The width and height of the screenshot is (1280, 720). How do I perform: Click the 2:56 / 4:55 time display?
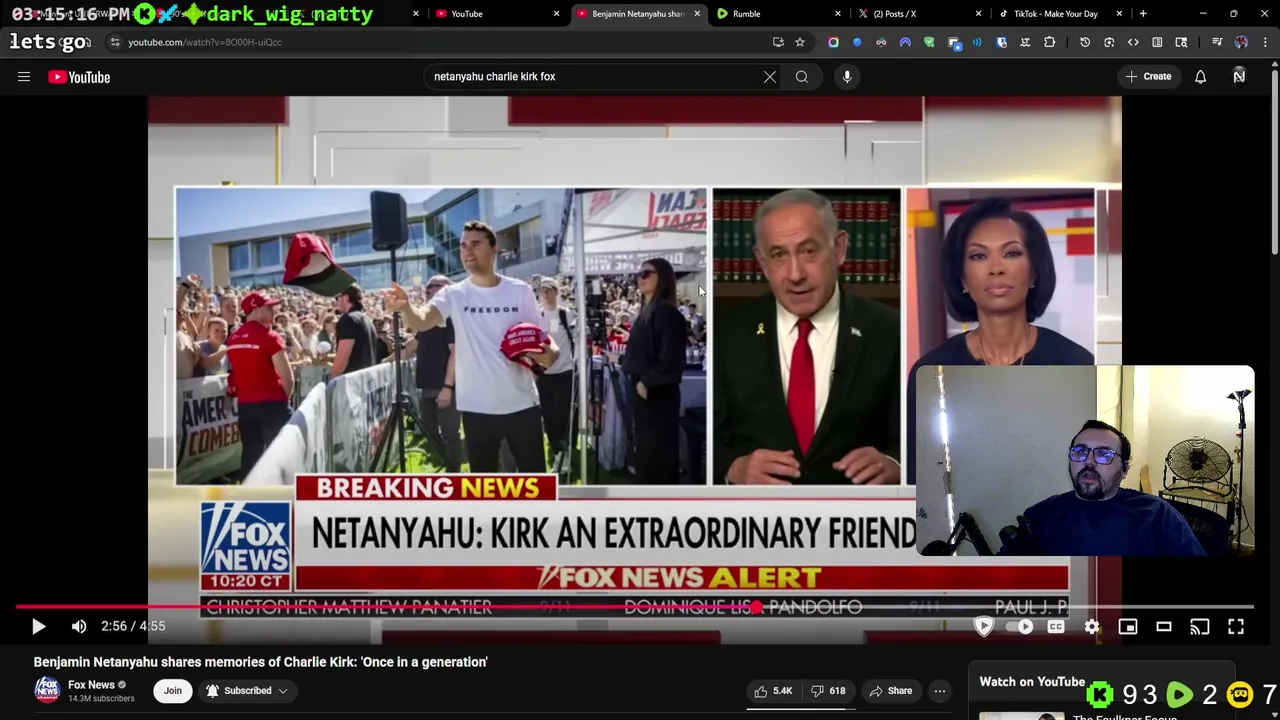click(133, 626)
